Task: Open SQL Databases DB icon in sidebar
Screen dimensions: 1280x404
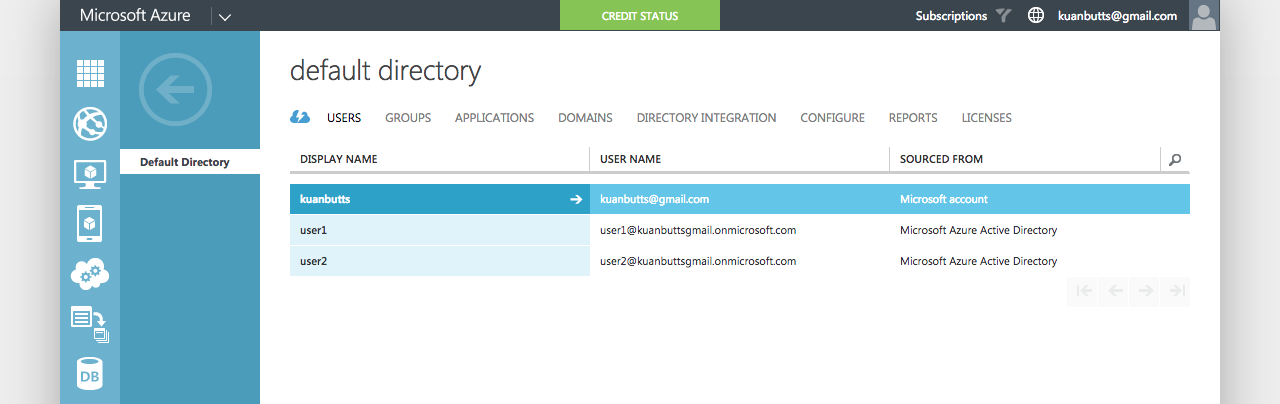Action: click(x=90, y=373)
